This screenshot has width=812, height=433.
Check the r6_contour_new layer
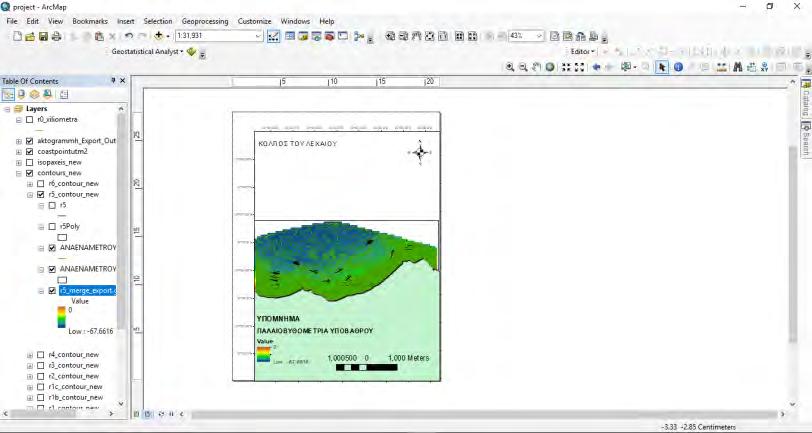(x=40, y=184)
